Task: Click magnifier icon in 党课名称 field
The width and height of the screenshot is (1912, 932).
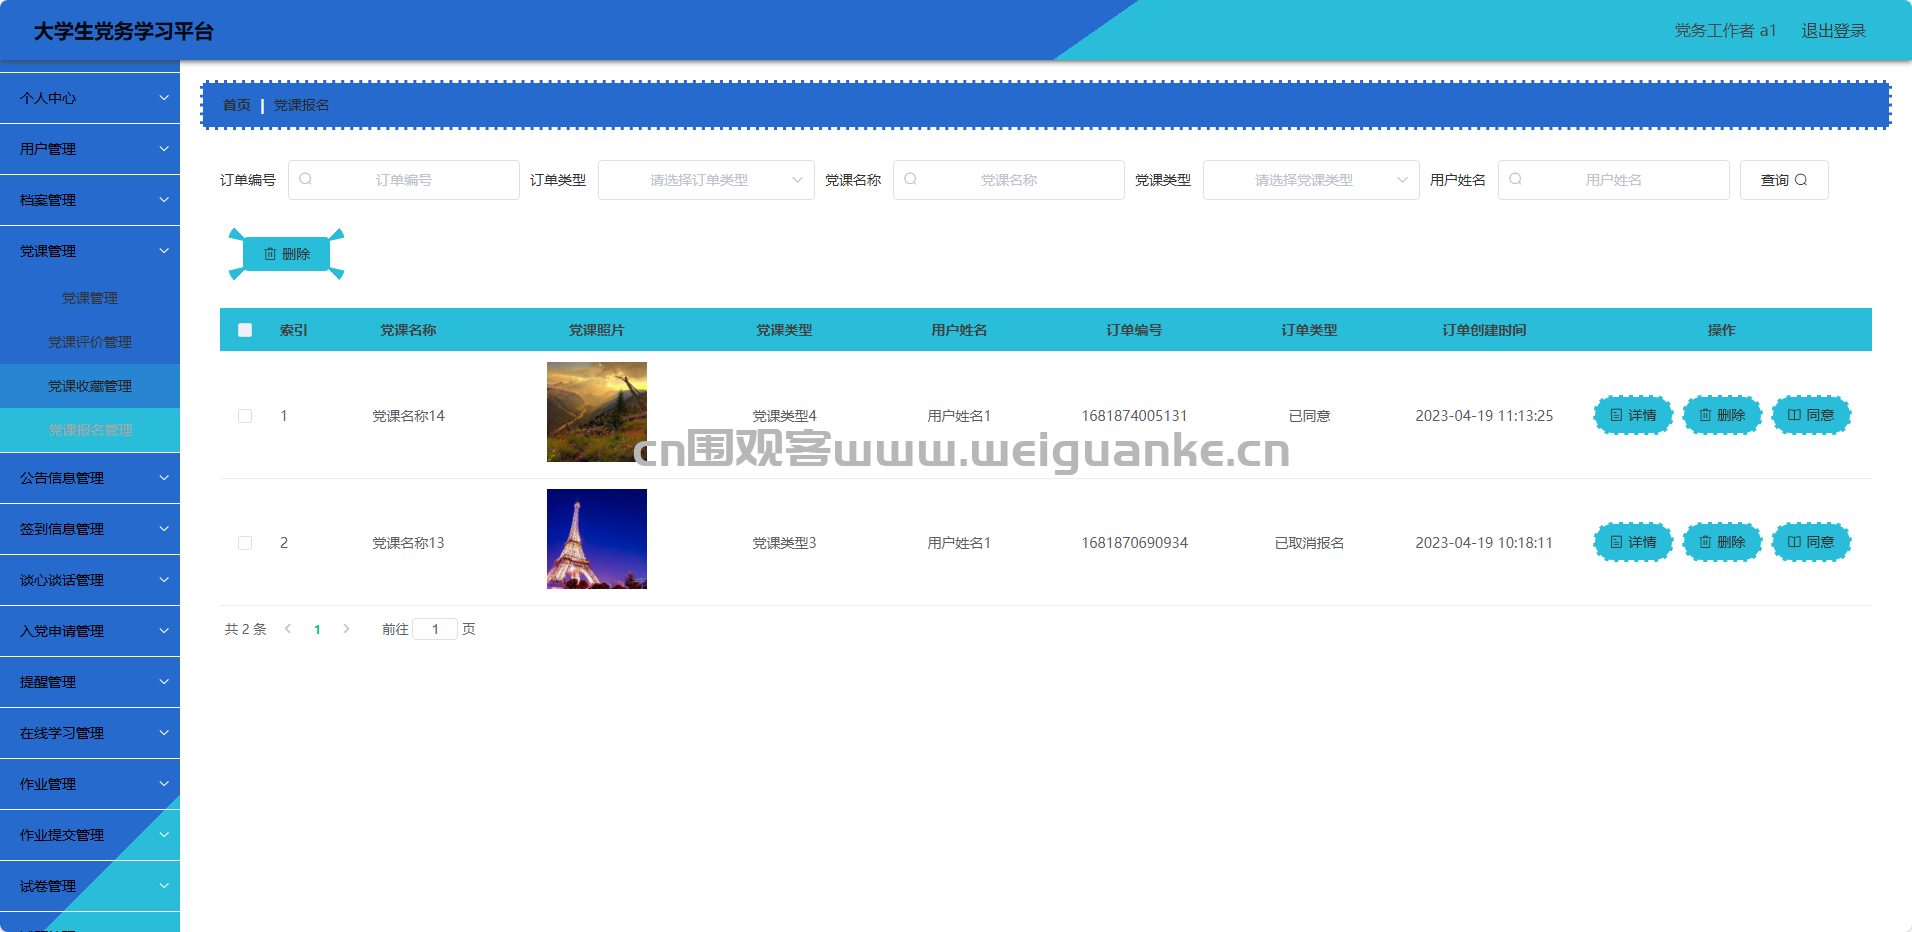Action: (x=911, y=179)
